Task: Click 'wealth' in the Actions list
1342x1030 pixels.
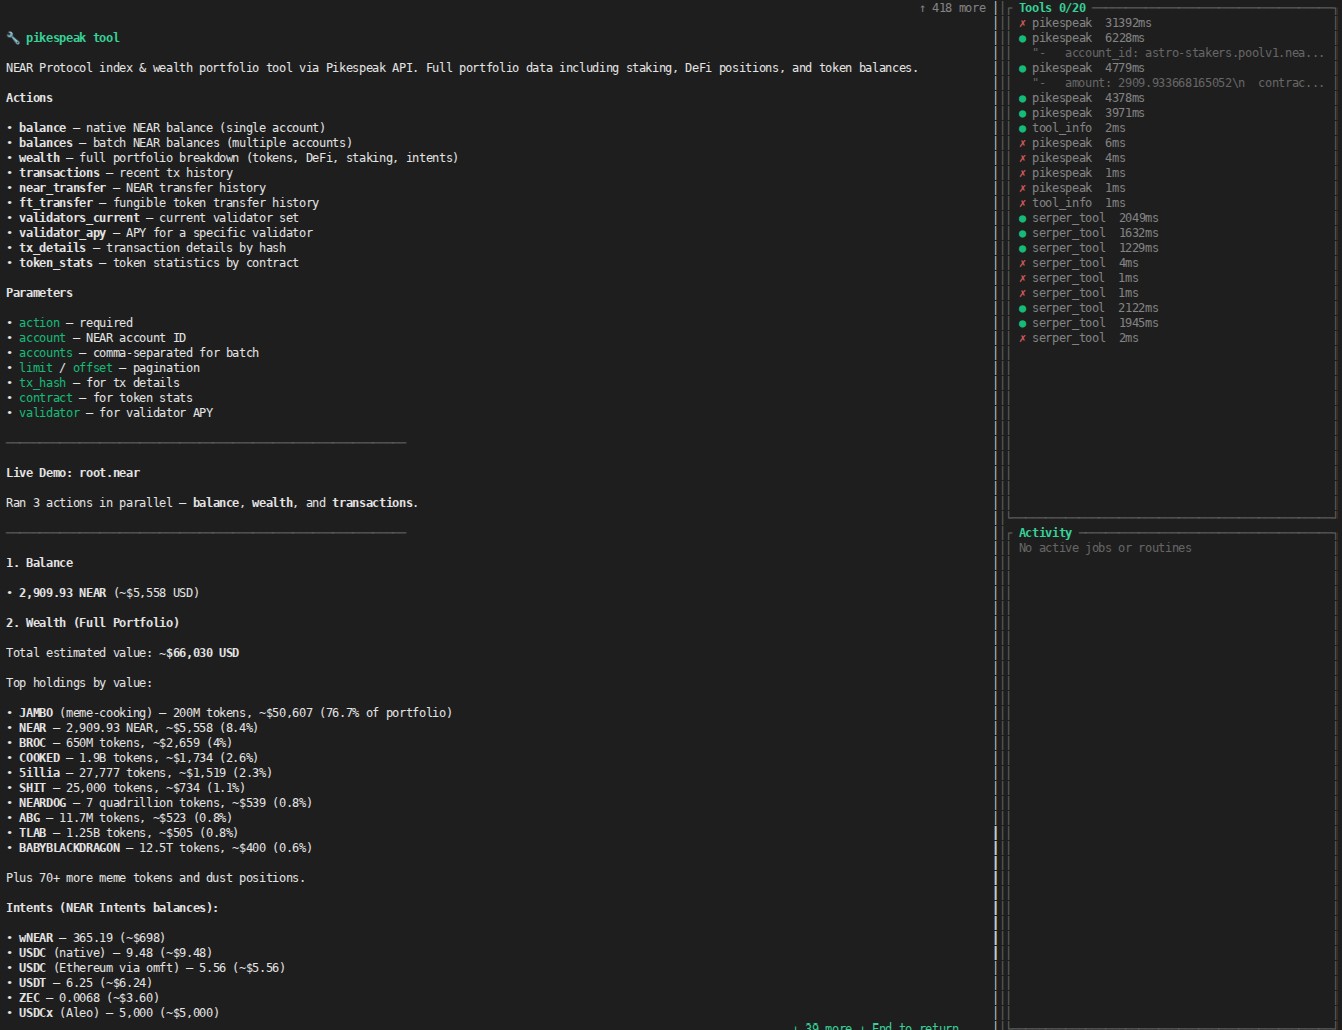Action: pos(39,158)
